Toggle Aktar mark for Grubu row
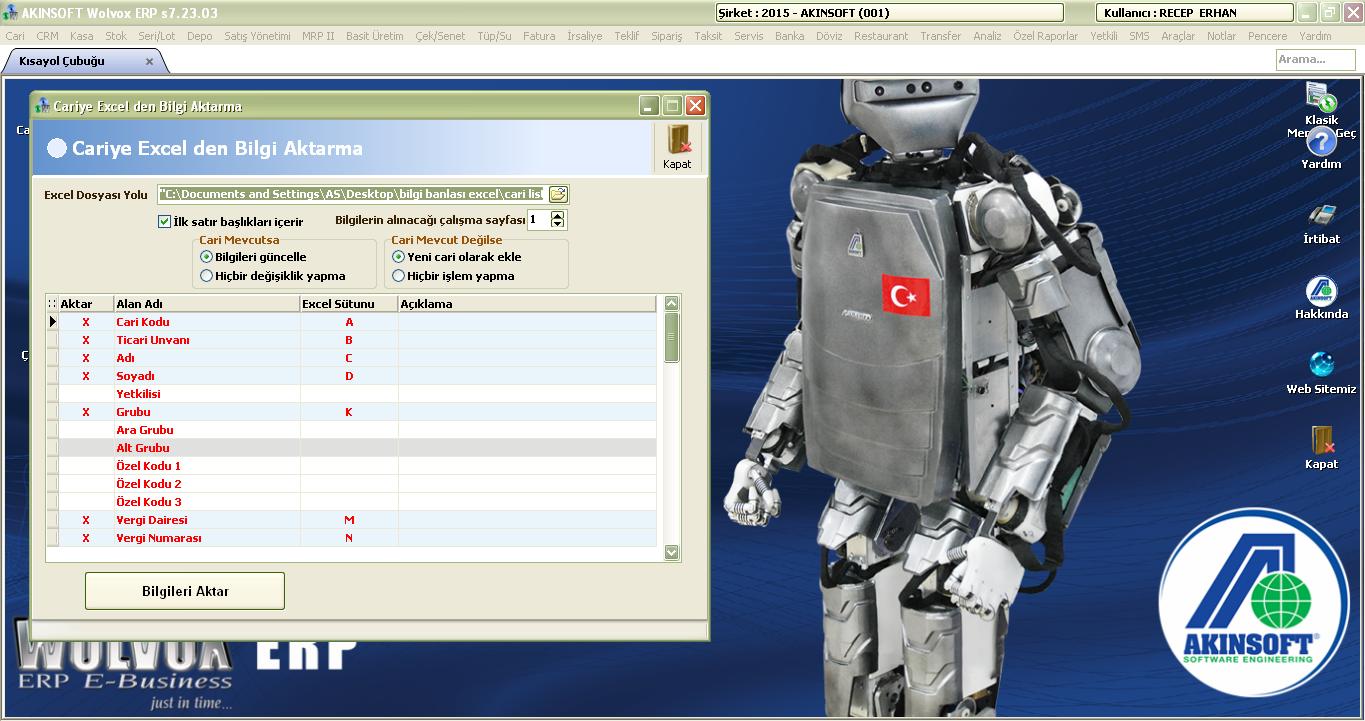Viewport: 1365px width, 721px height. click(x=86, y=412)
